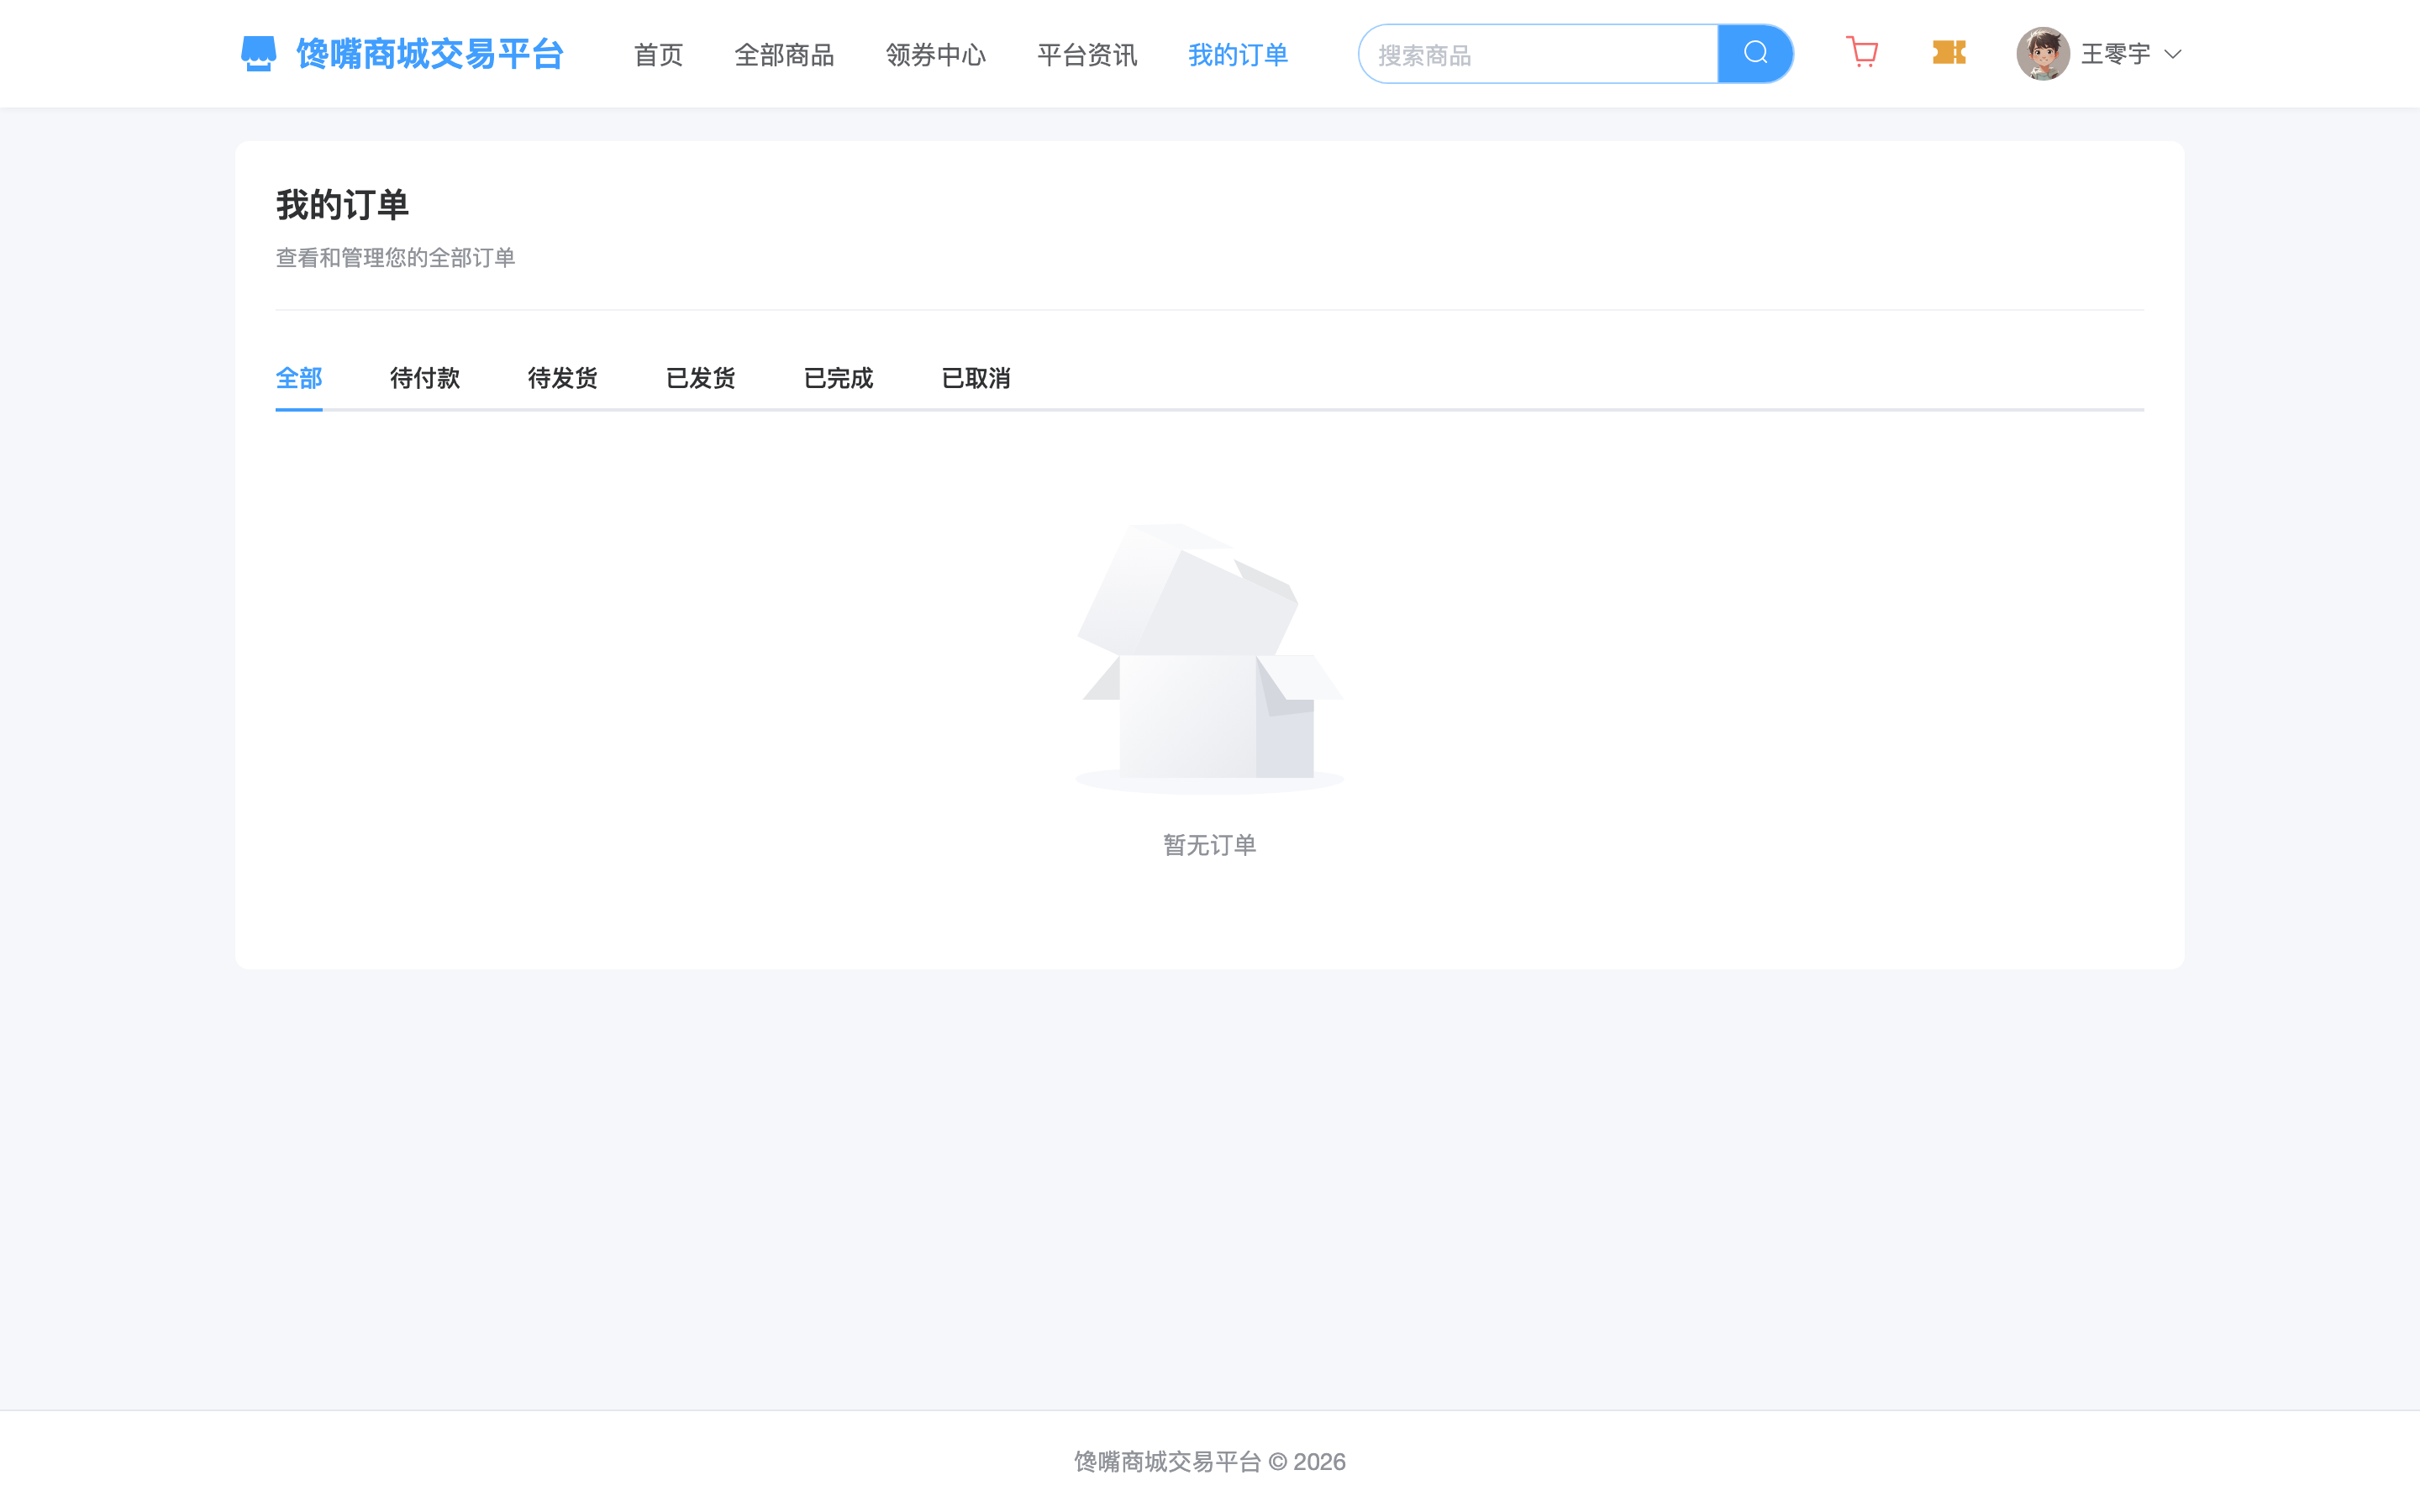The height and width of the screenshot is (1512, 2420).
Task: Switch to the 已完成 tab
Action: point(839,378)
